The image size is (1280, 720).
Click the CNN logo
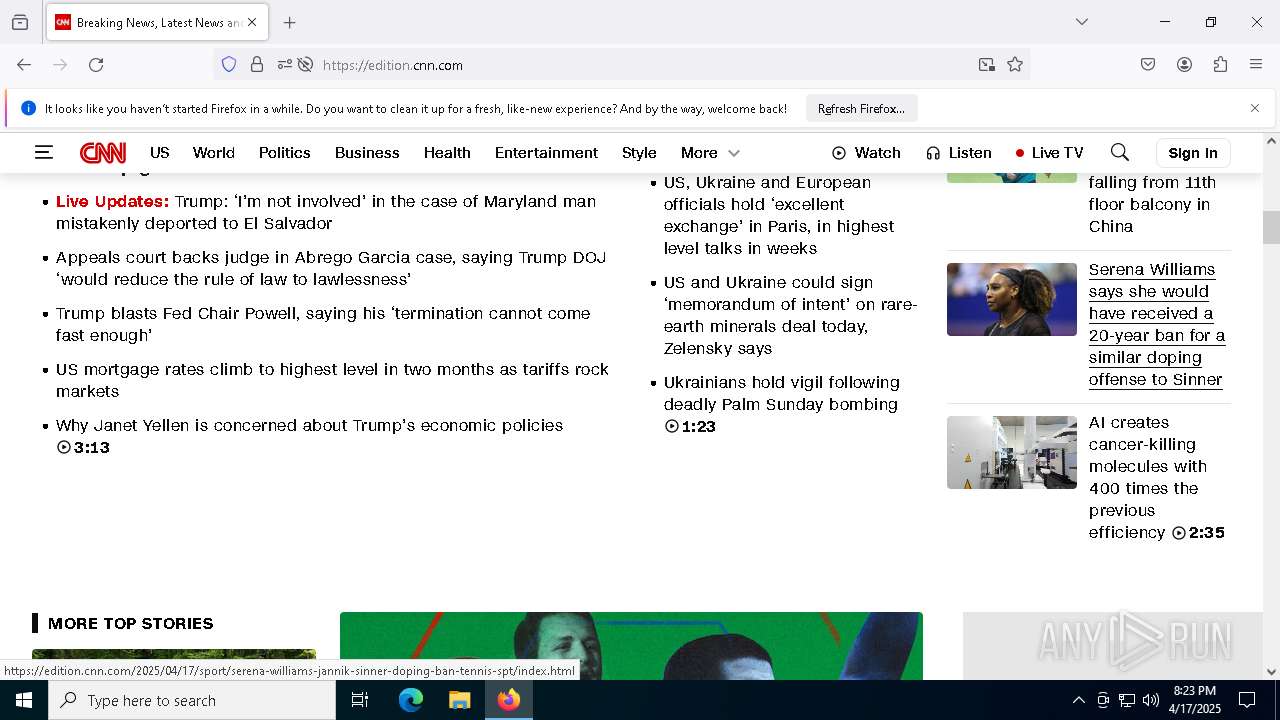tap(103, 153)
